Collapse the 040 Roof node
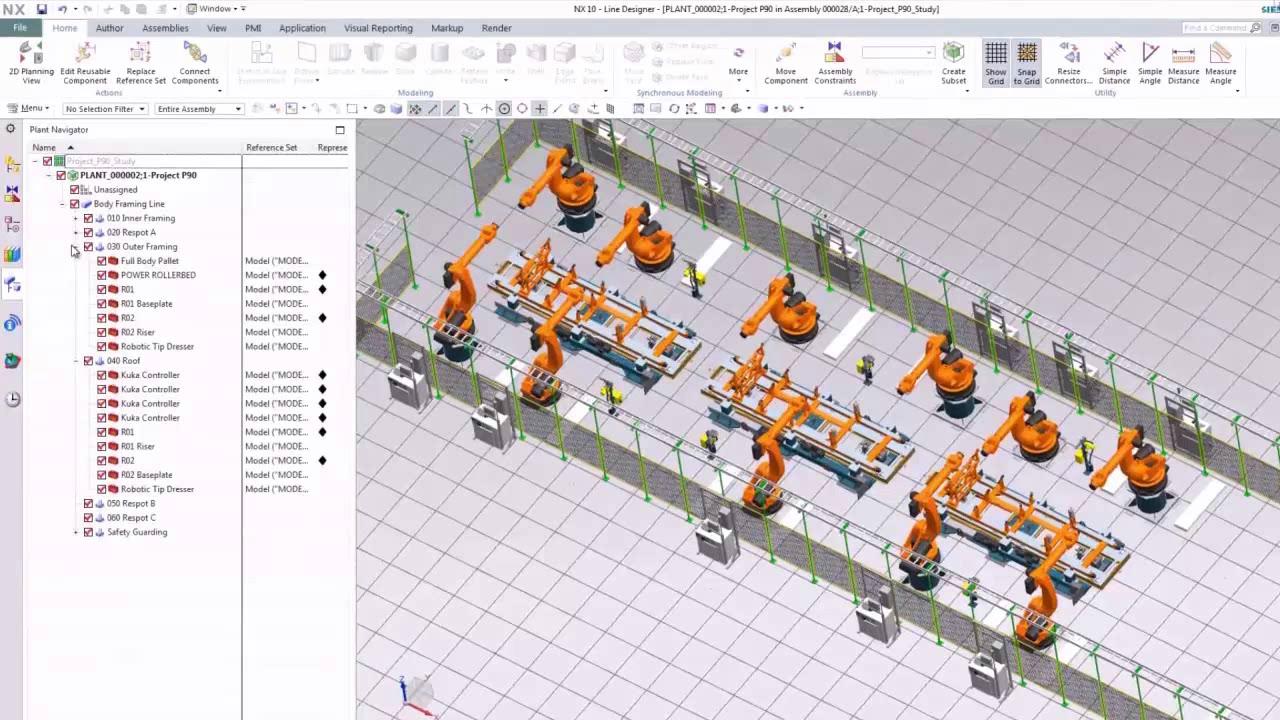 [x=76, y=361]
